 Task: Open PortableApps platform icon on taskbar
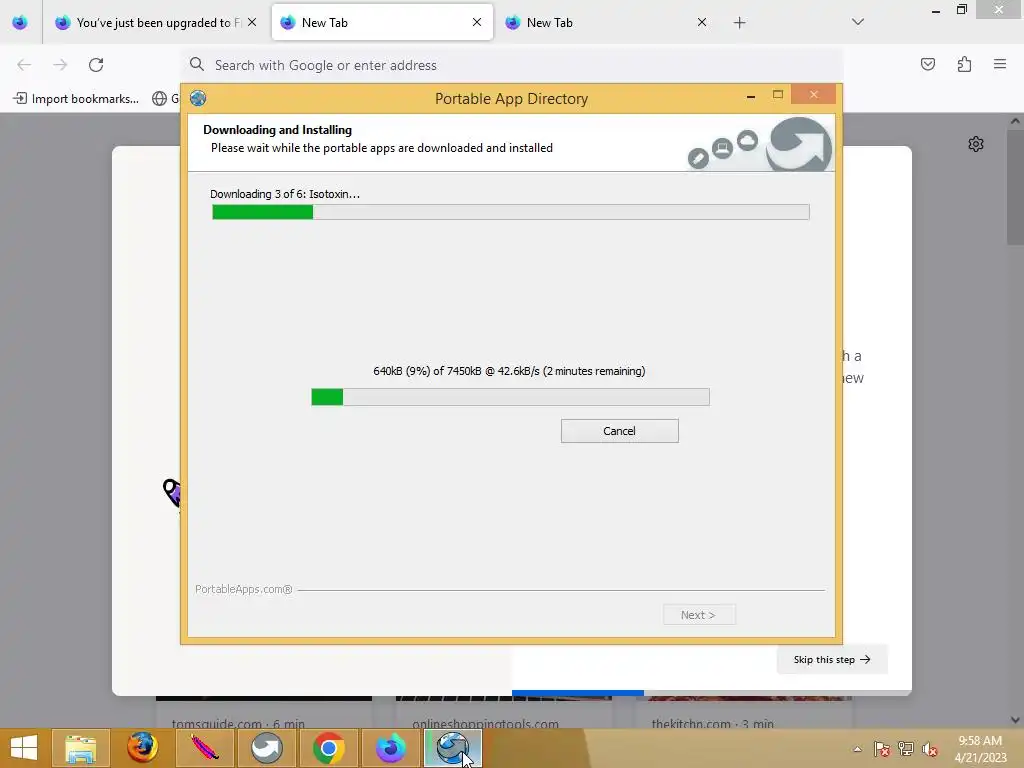tap(266, 748)
